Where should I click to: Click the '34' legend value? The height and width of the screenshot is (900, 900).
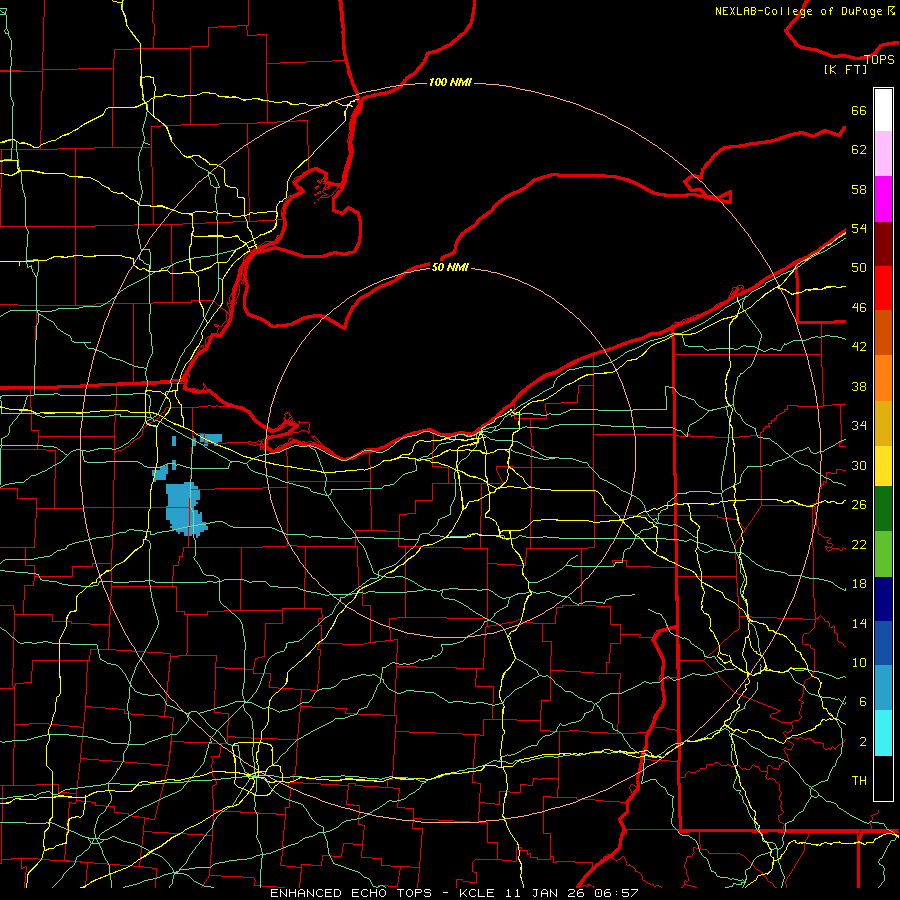pos(859,426)
